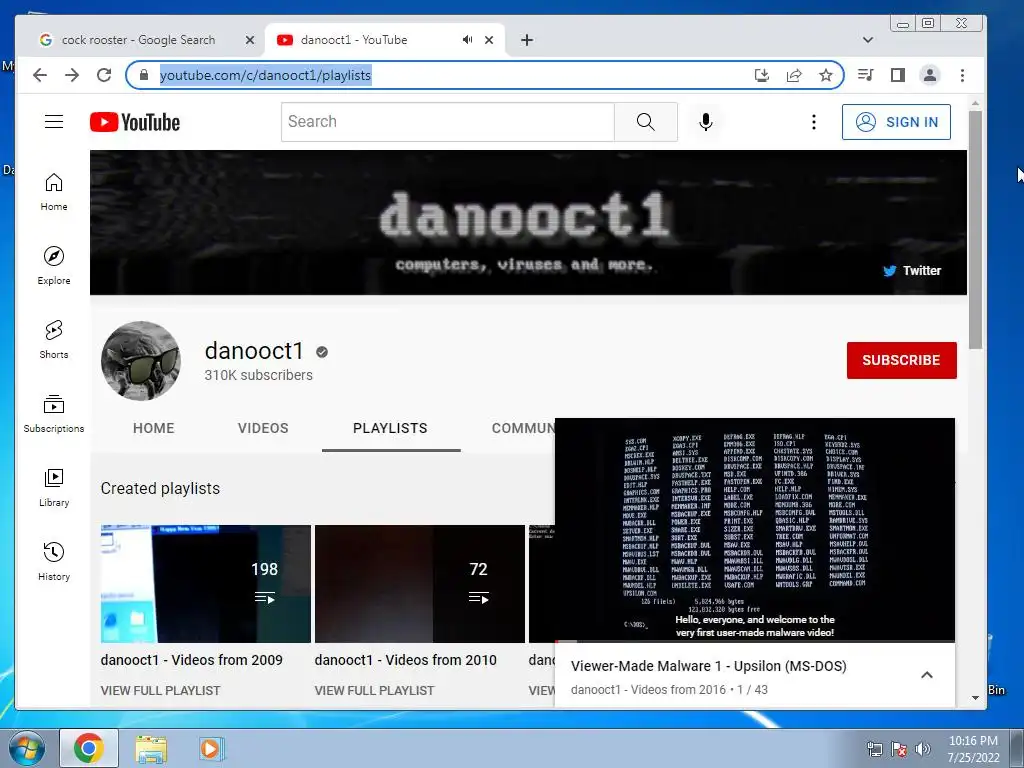The height and width of the screenshot is (768, 1024).
Task: Go to Home in the sidebar
Action: [x=54, y=192]
